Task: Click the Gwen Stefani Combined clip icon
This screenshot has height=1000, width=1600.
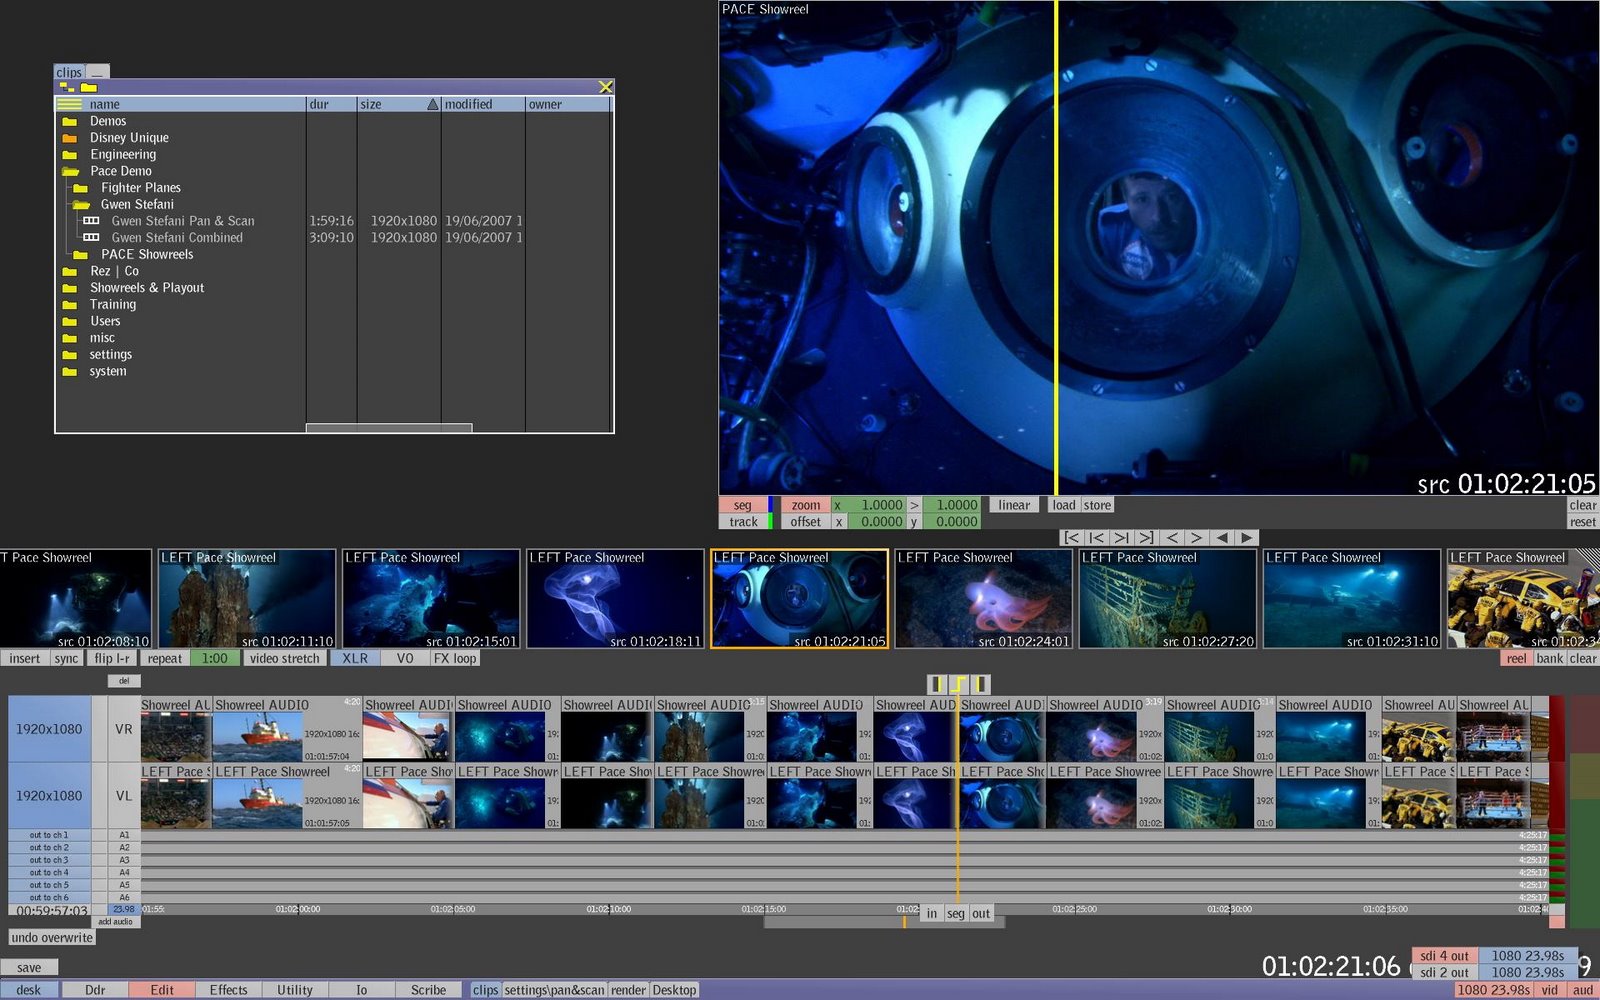Action: 91,238
